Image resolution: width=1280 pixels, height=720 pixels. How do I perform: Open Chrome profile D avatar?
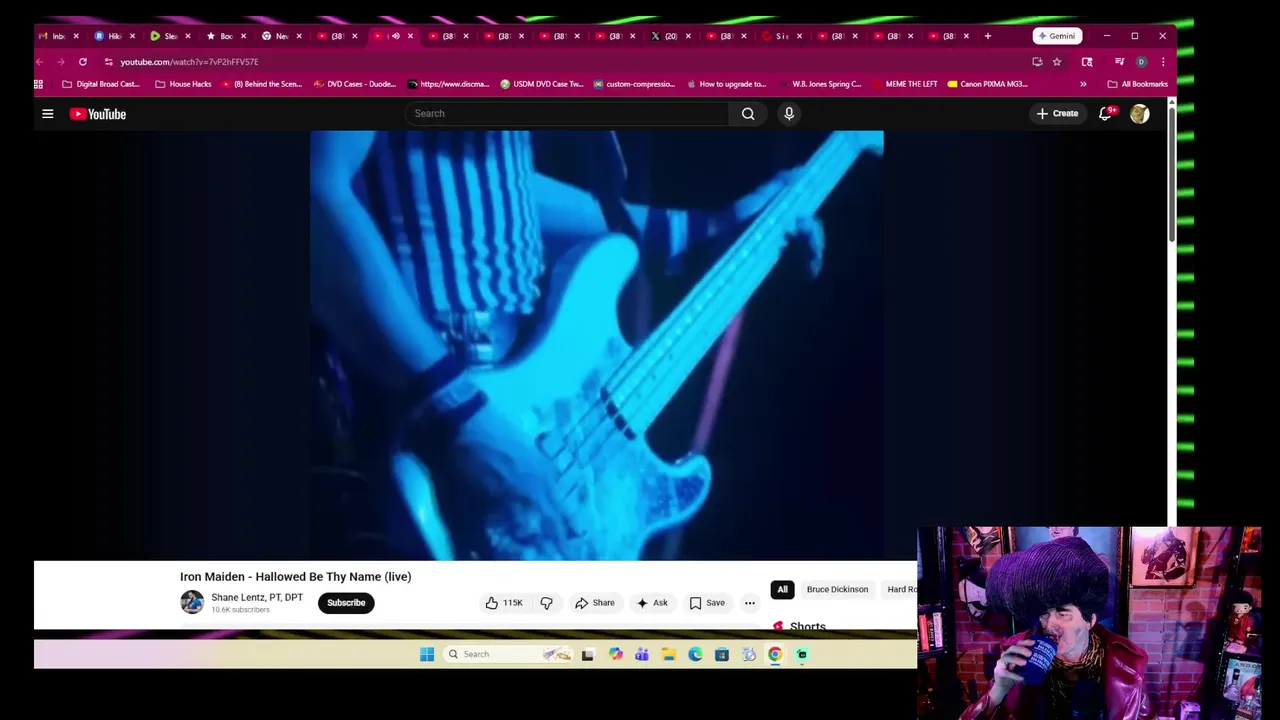point(1141,62)
